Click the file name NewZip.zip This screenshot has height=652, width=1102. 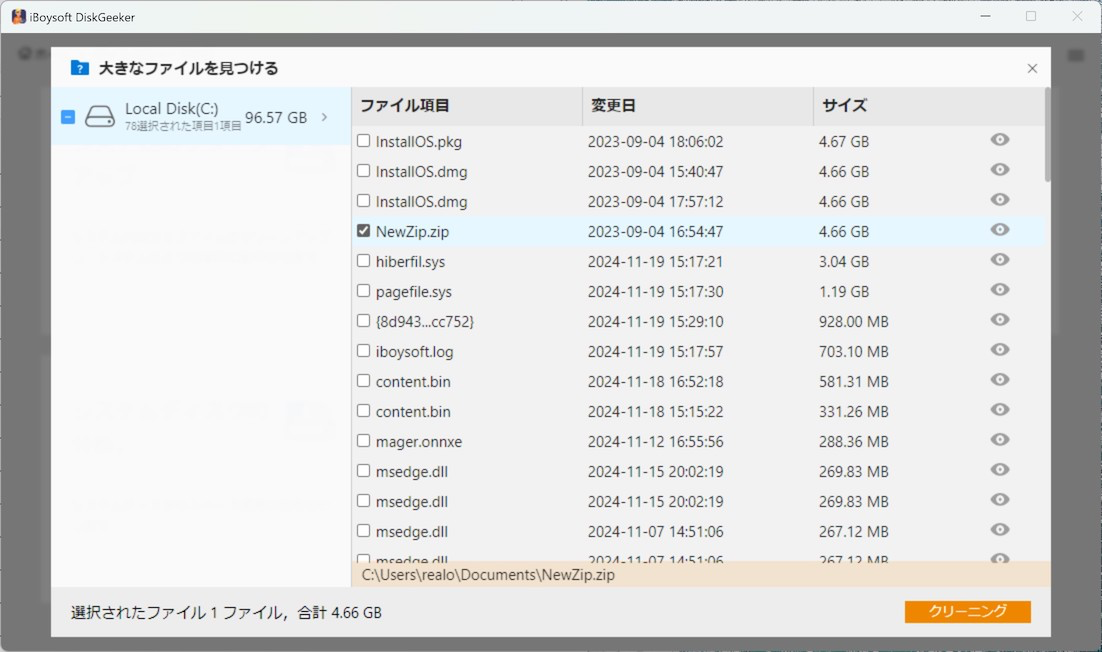412,232
